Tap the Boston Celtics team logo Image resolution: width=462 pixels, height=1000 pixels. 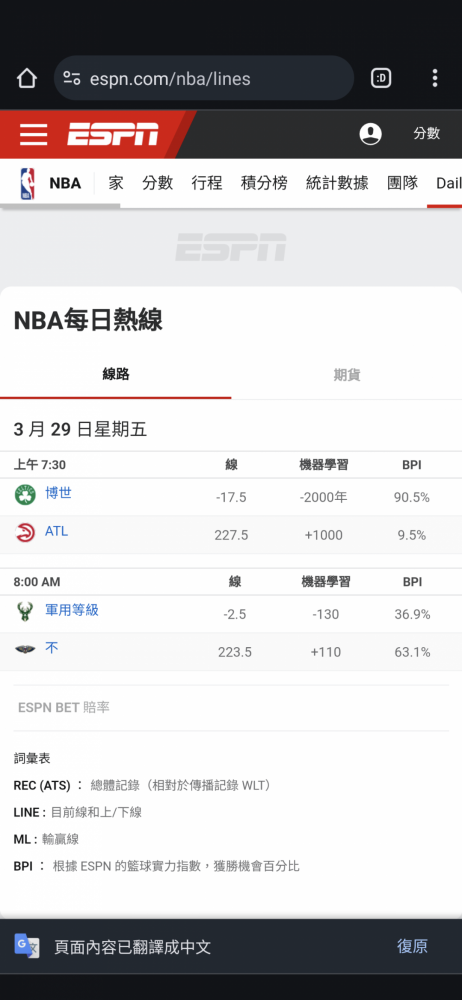[26, 495]
